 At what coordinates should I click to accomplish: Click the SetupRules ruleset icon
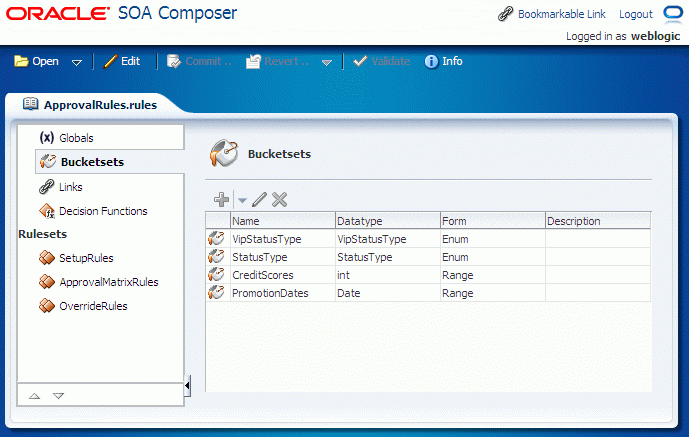click(47, 257)
